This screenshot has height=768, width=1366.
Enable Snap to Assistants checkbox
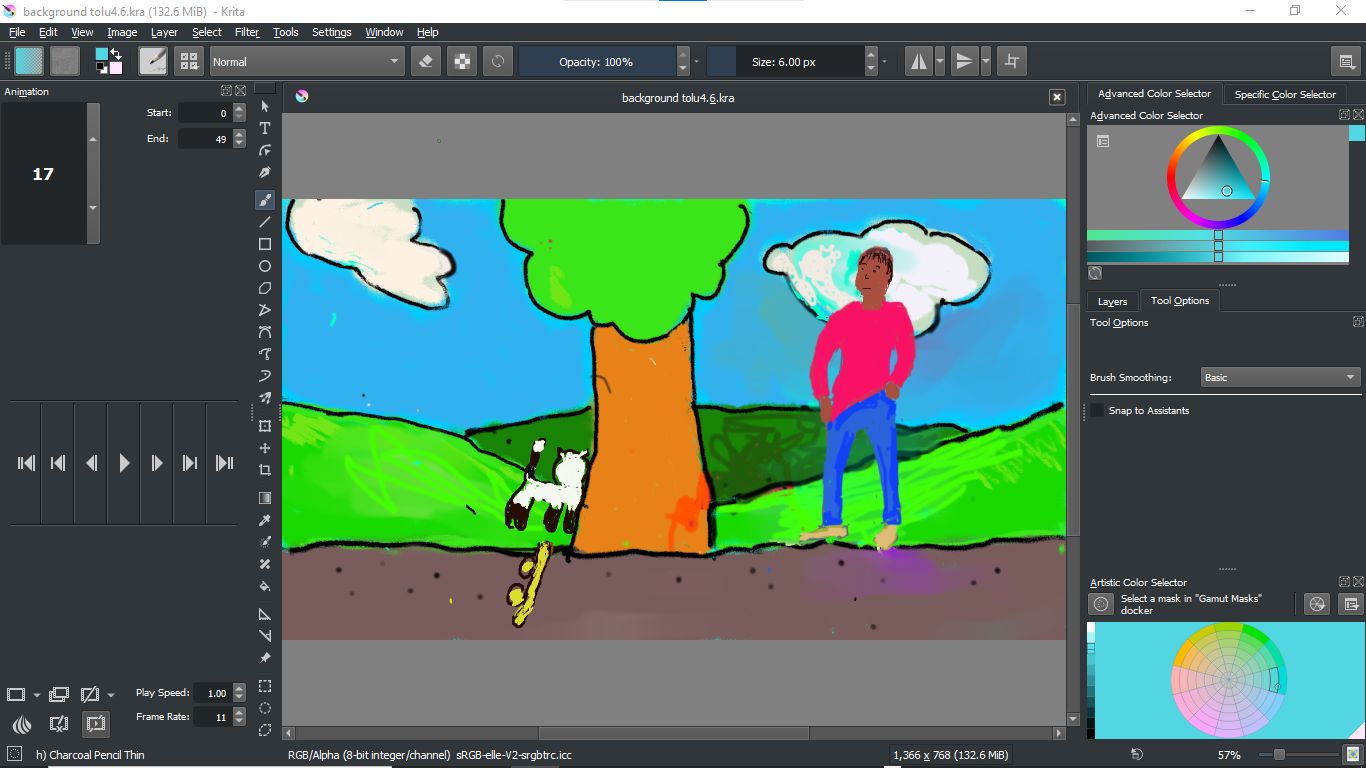point(1098,411)
